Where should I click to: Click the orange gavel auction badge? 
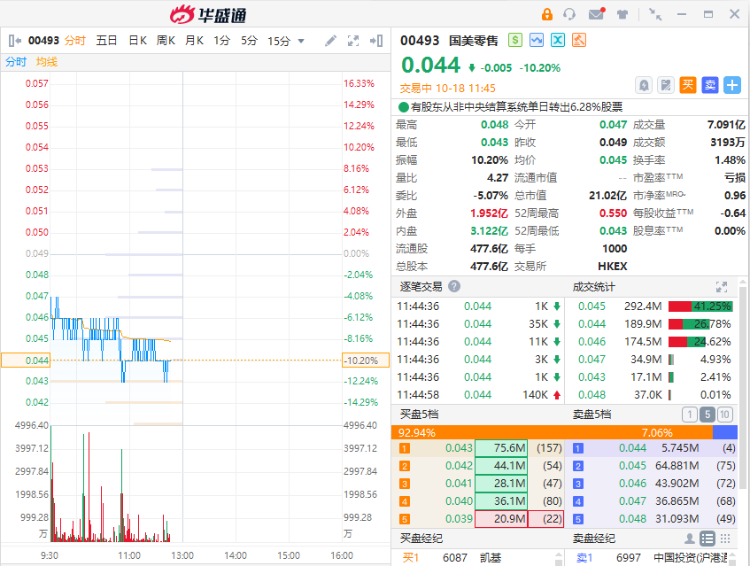coord(579,40)
